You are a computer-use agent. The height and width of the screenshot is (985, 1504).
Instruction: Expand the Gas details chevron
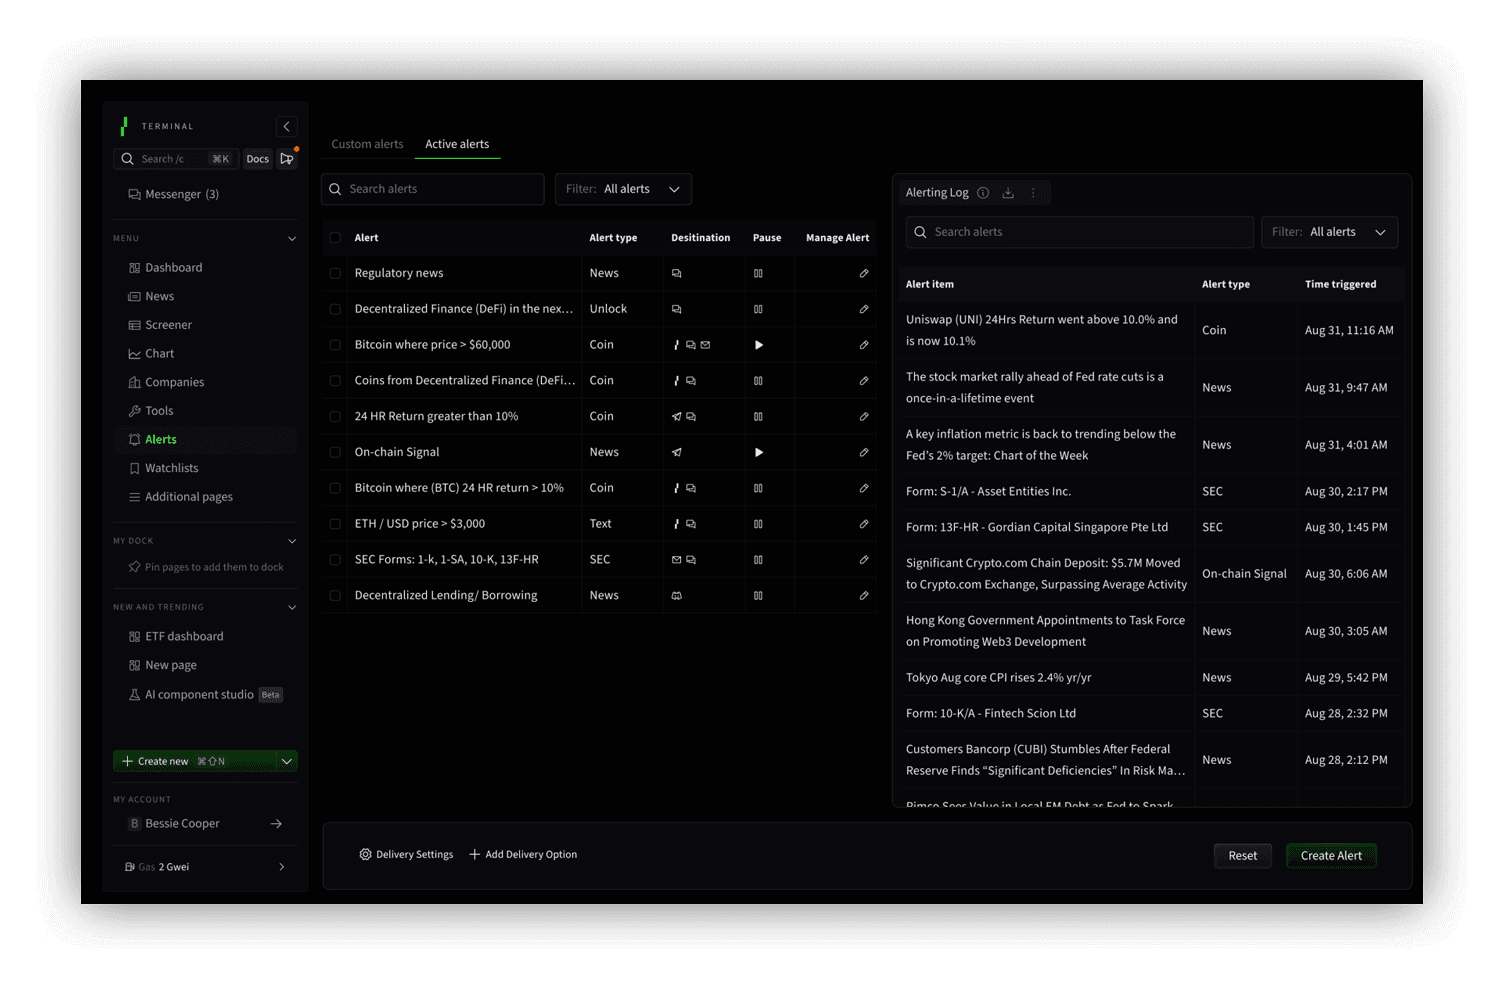pos(282,867)
